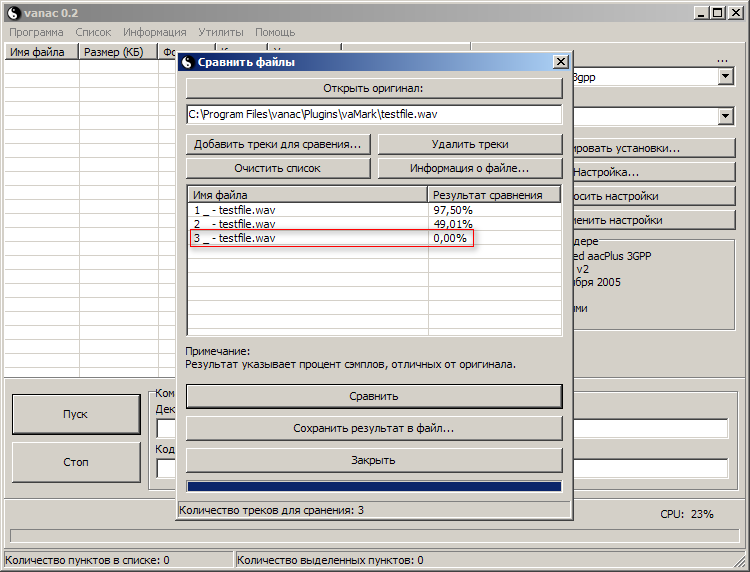Open the Программа menu
750x572 pixels.
36,32
